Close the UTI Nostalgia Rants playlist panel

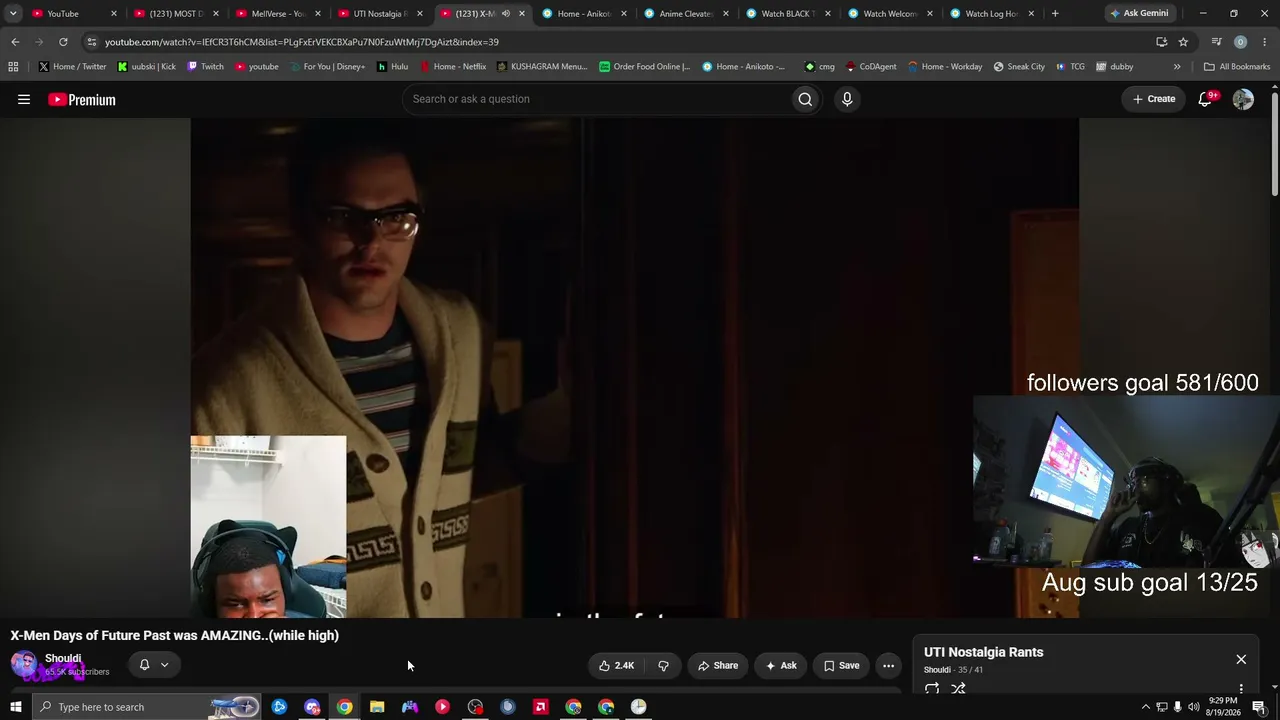[1241, 660]
